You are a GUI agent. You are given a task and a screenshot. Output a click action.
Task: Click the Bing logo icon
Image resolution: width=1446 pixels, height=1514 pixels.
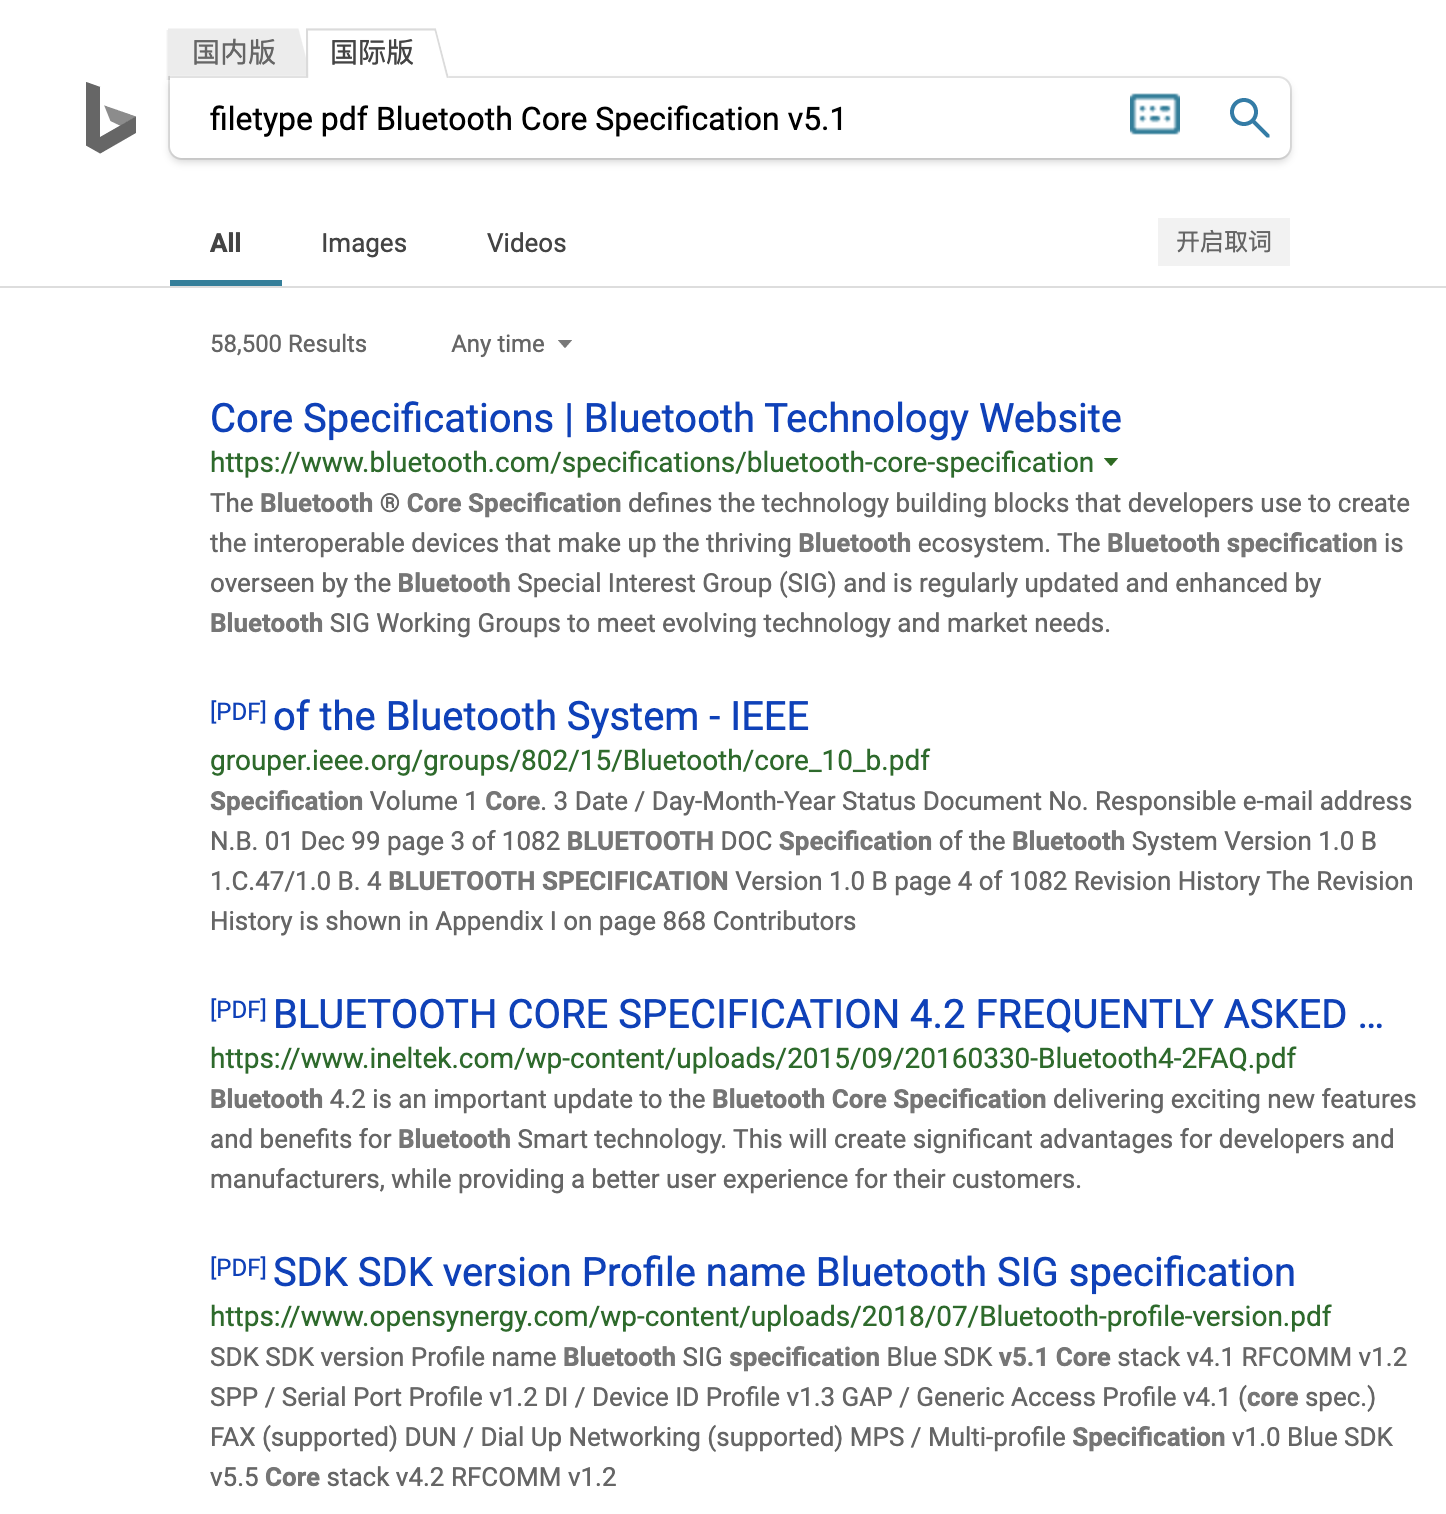110,118
